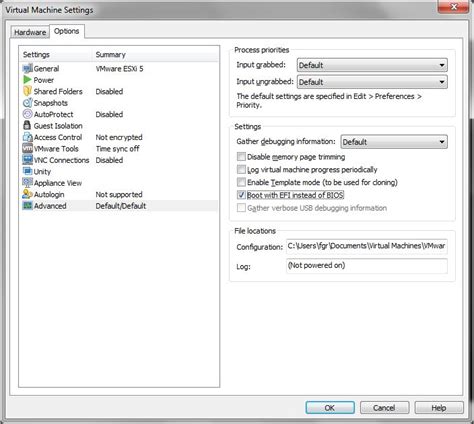
Task: Click the VNC Connections icon
Action: coord(27,160)
